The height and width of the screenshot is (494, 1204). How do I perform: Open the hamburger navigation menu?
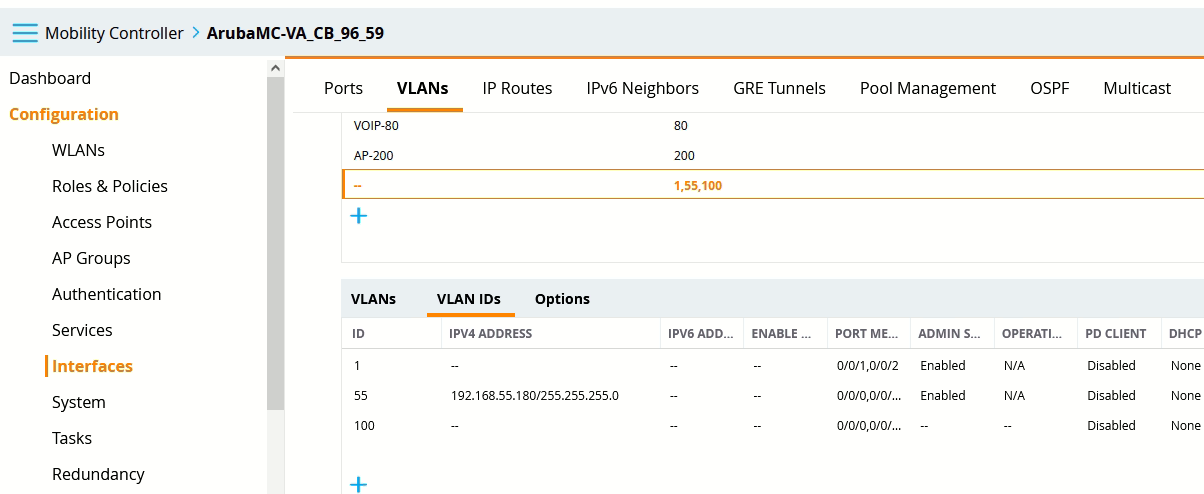point(25,33)
